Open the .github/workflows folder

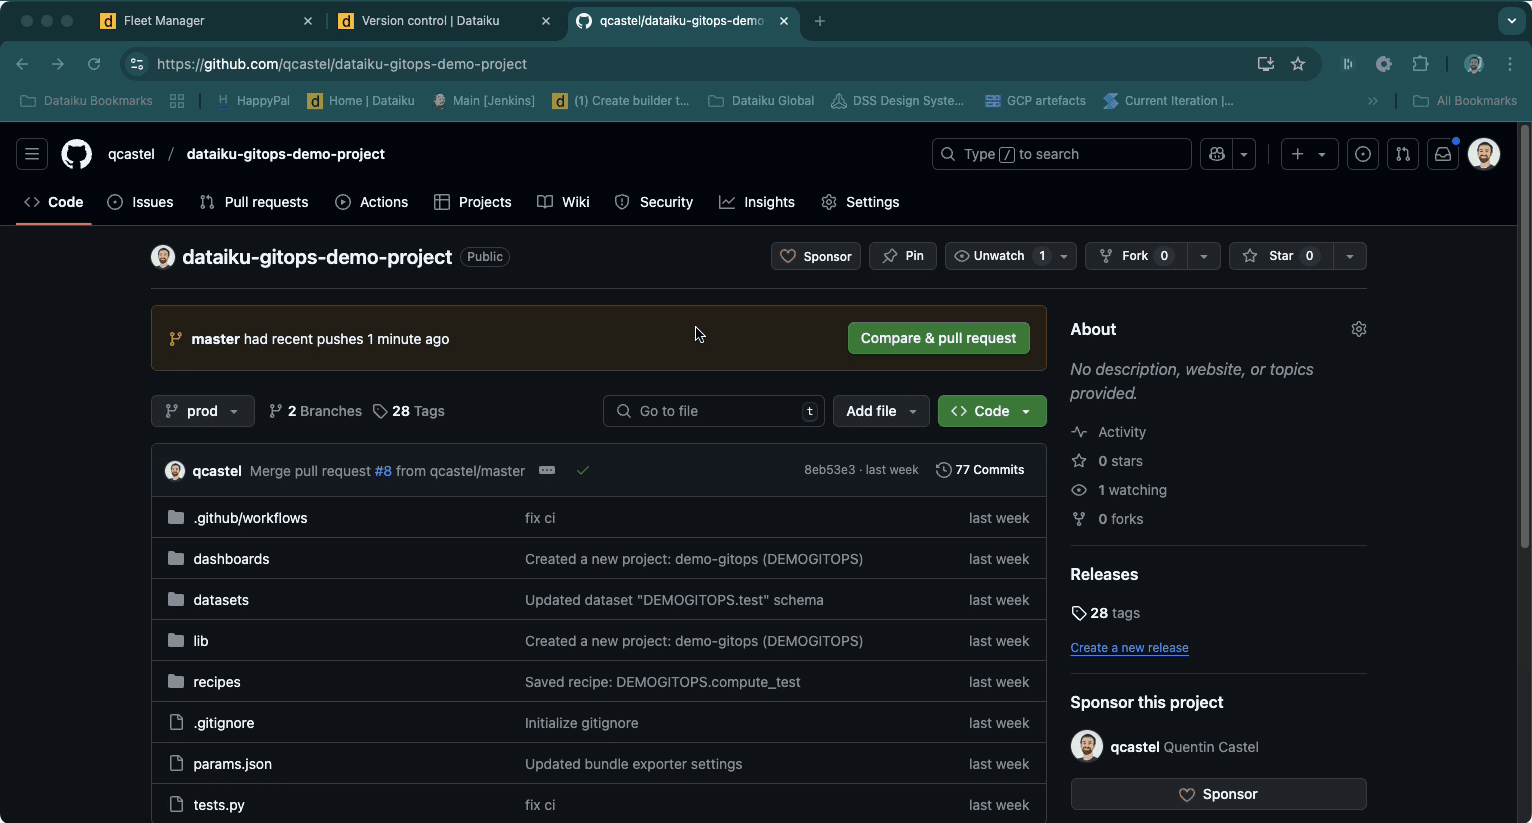[250, 518]
